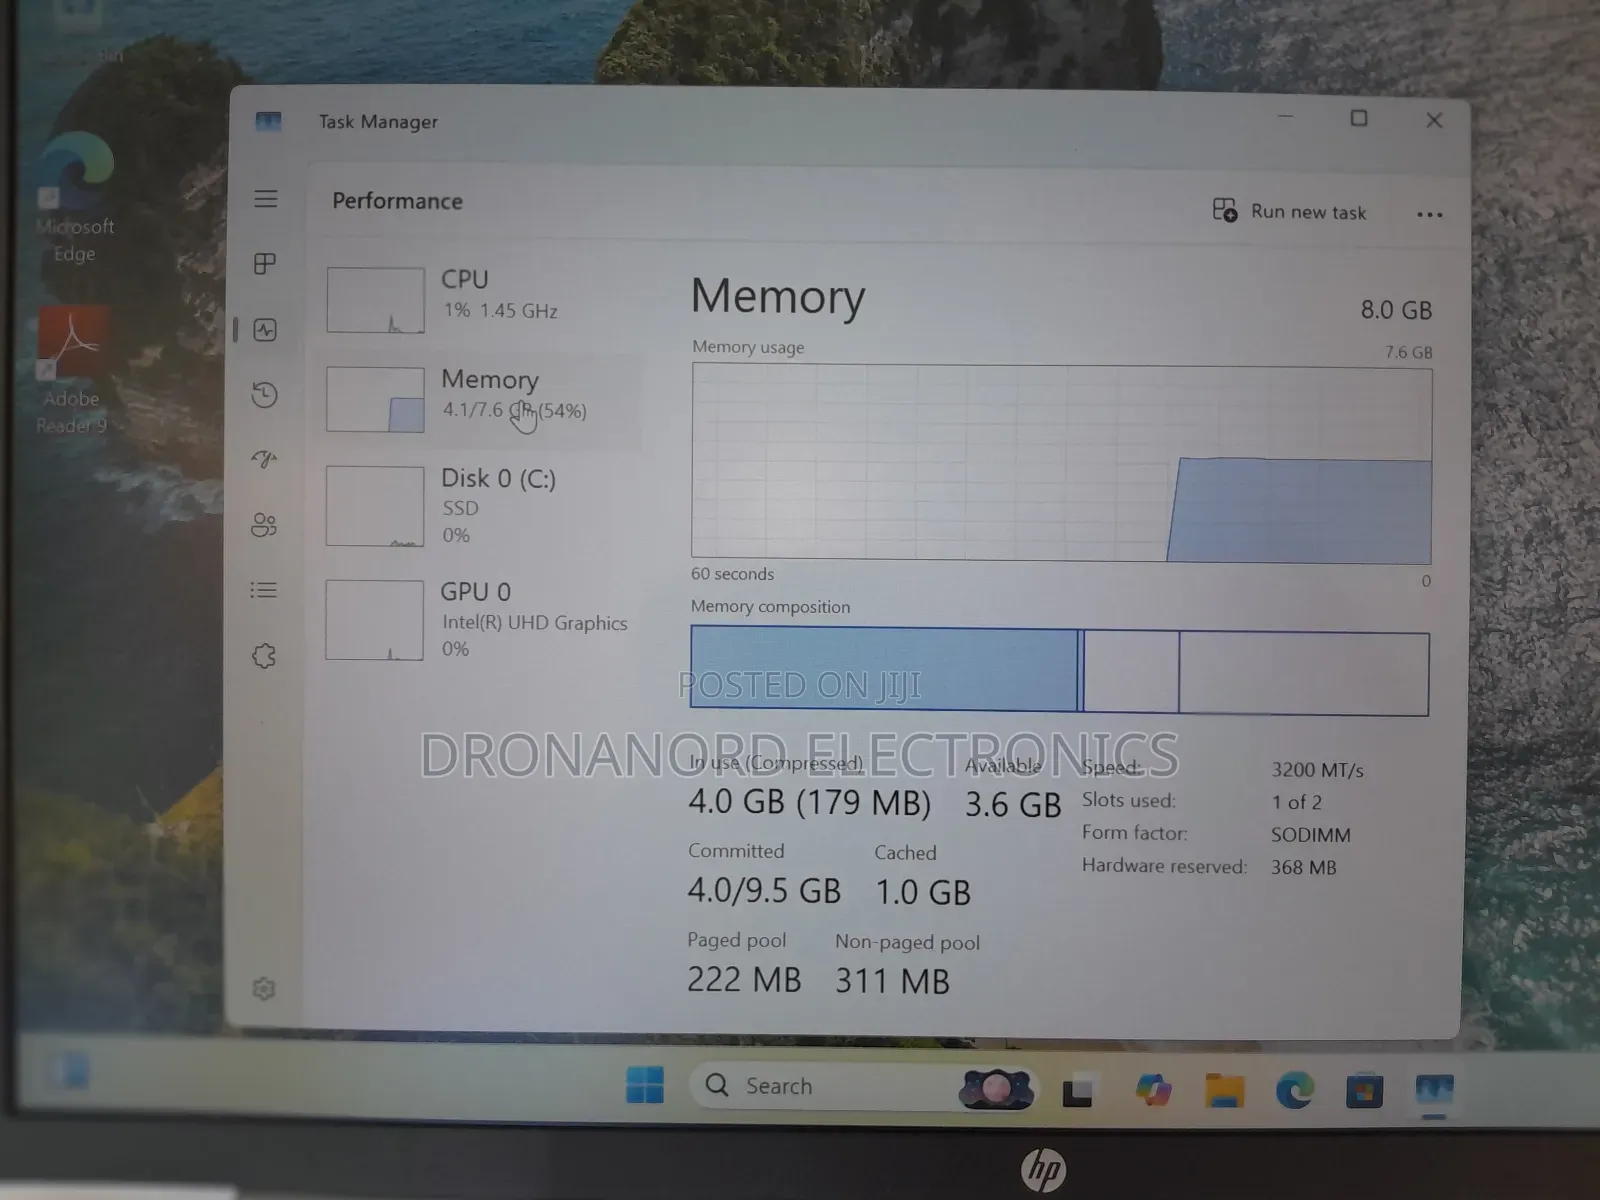Click the '1.0 GB' cached value
This screenshot has width=1600, height=1200.
(923, 893)
